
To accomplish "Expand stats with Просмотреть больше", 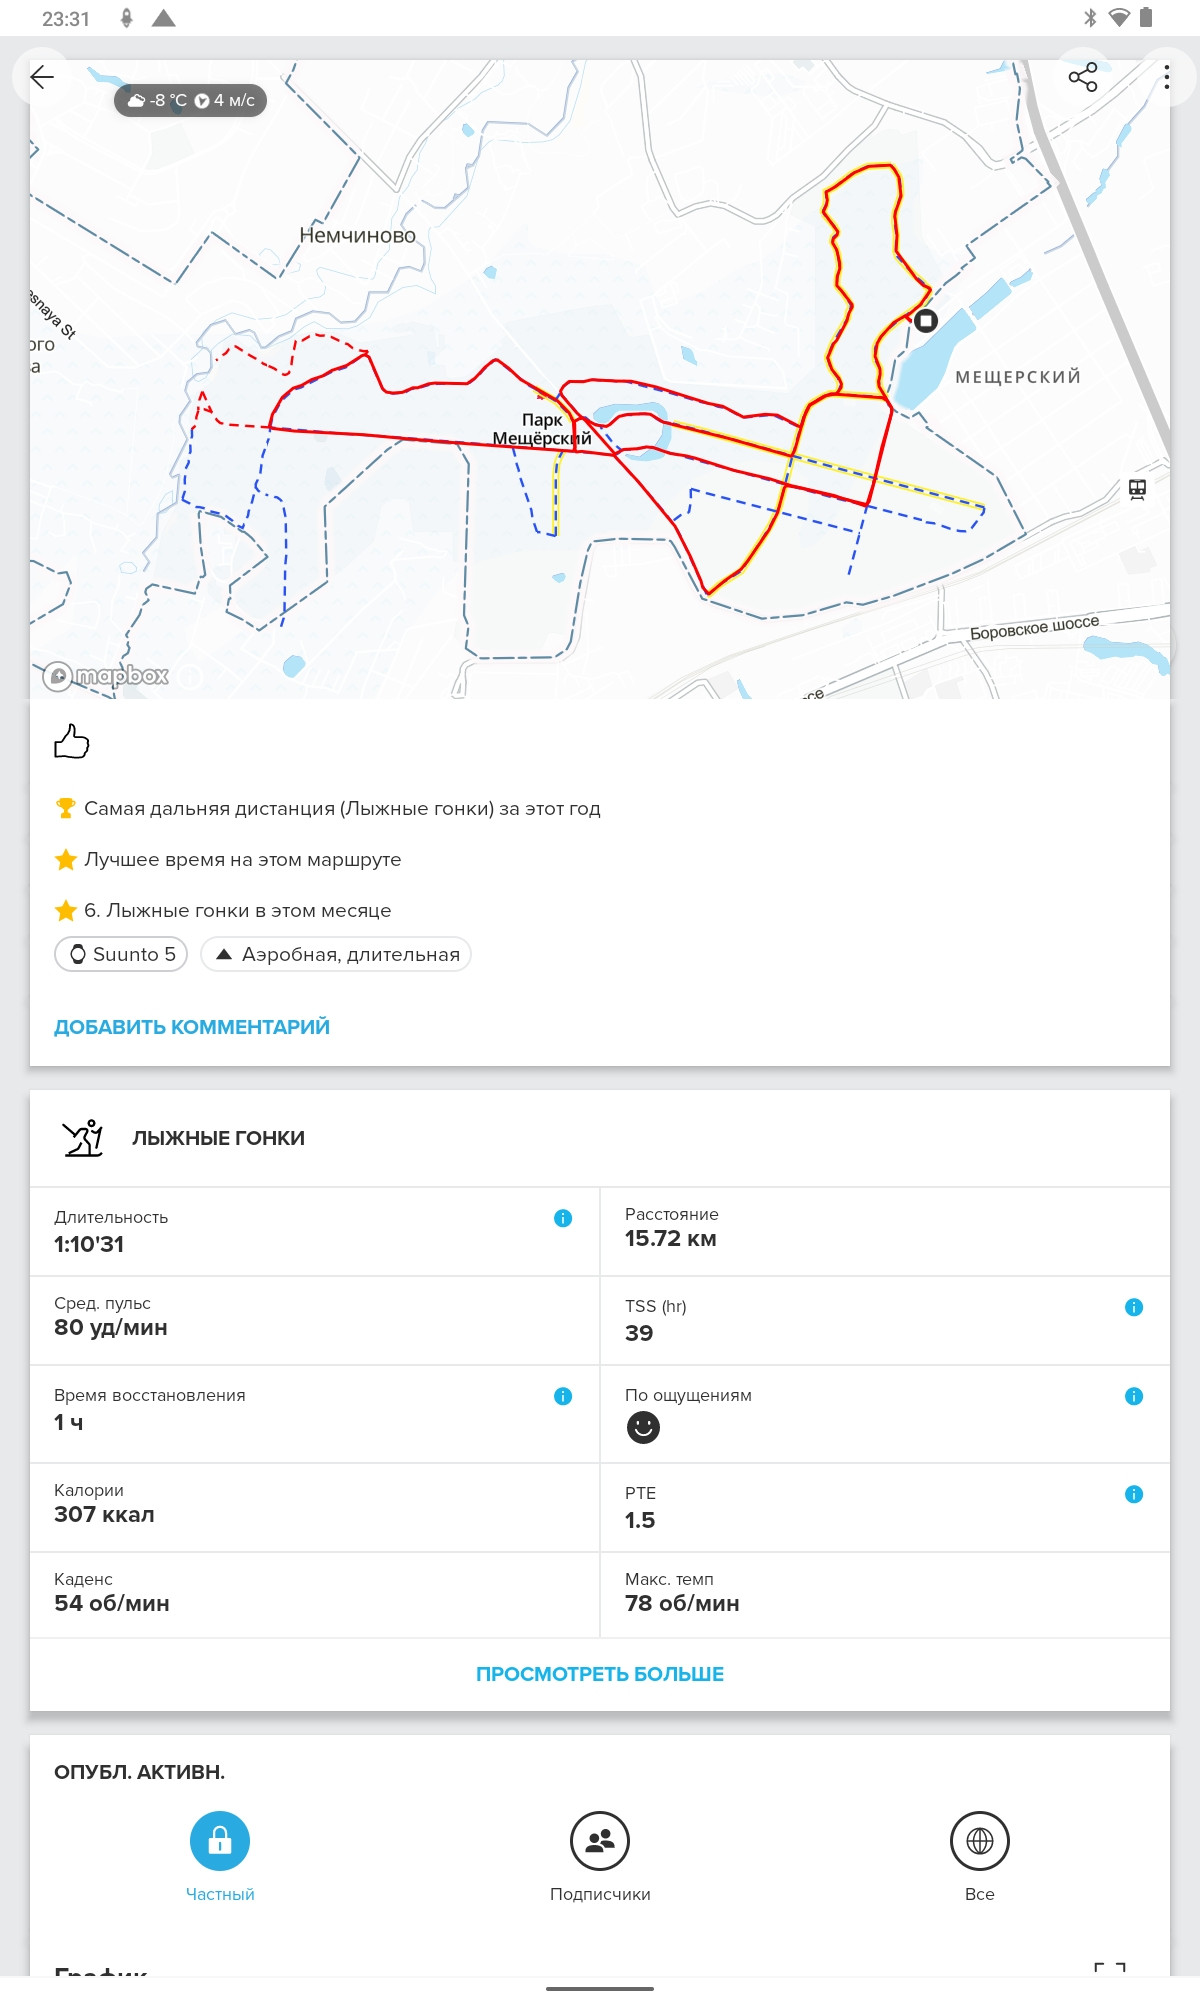I will pyautogui.click(x=600, y=1674).
